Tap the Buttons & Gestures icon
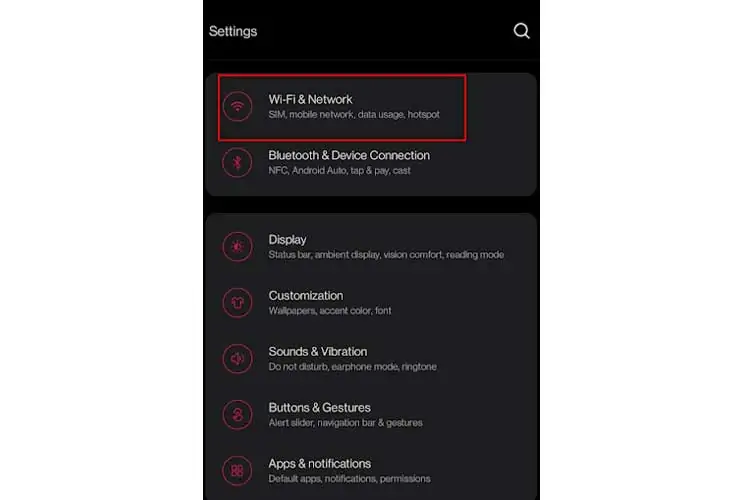The width and height of the screenshot is (750, 500). tap(237, 415)
